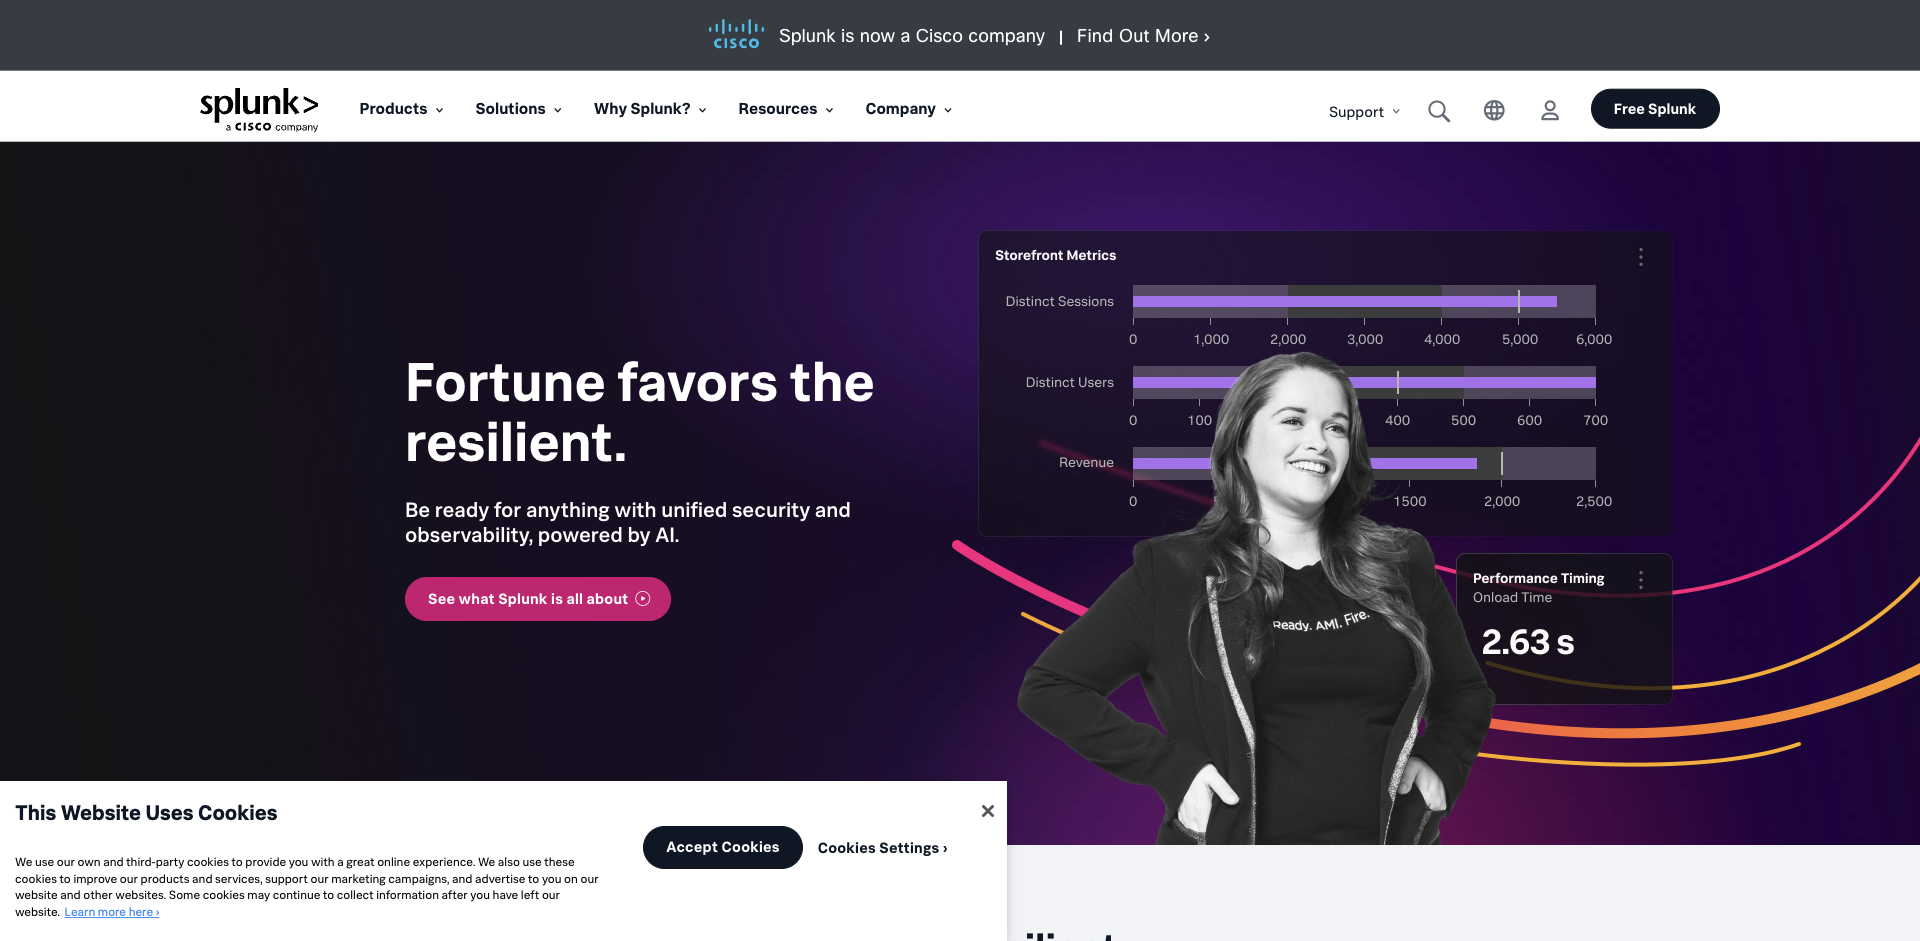The width and height of the screenshot is (1920, 941).
Task: Open Performance Timing three-dot menu
Action: 1641,580
